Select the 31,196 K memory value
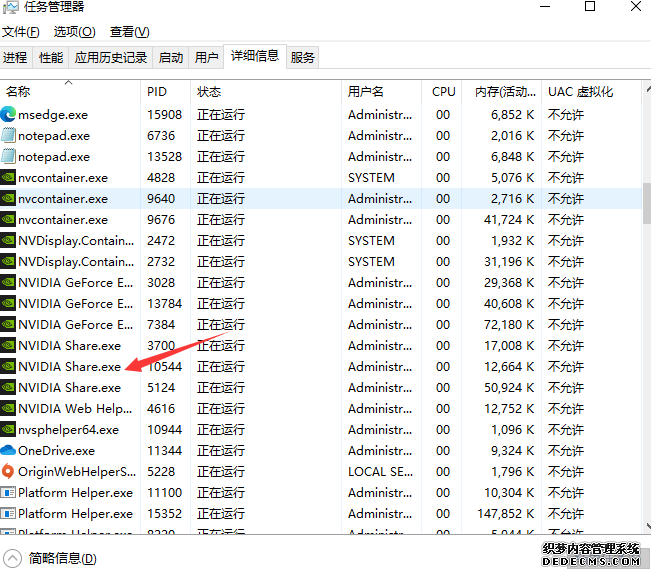The width and height of the screenshot is (651, 576). click(x=509, y=262)
